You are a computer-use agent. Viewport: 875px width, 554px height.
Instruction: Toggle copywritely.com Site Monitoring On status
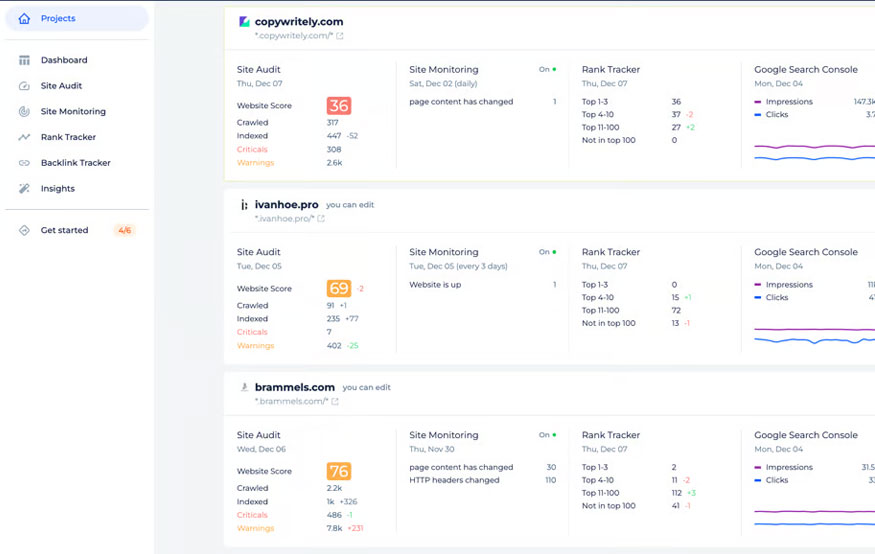547,70
